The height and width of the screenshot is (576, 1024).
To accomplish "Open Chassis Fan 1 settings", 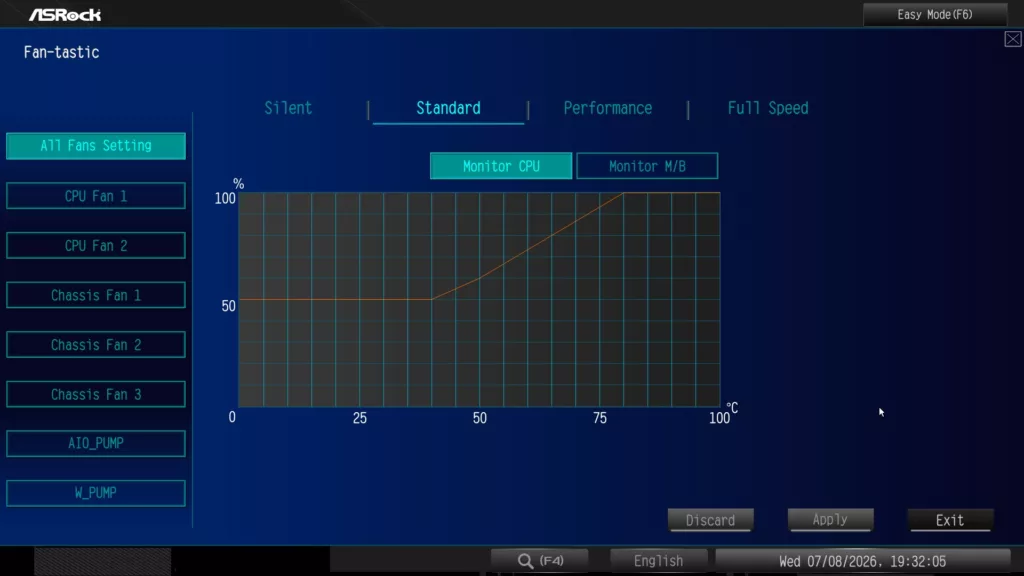I will point(96,295).
